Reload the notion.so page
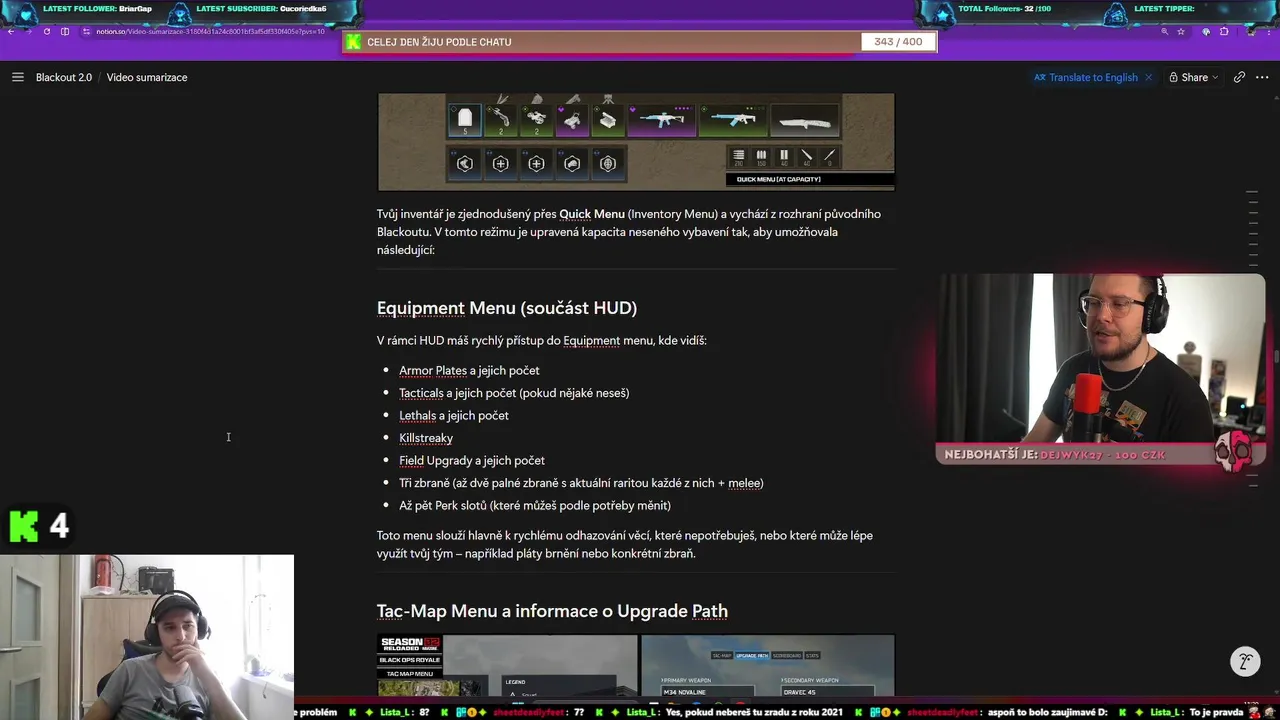The height and width of the screenshot is (720, 1280). tap(47, 32)
